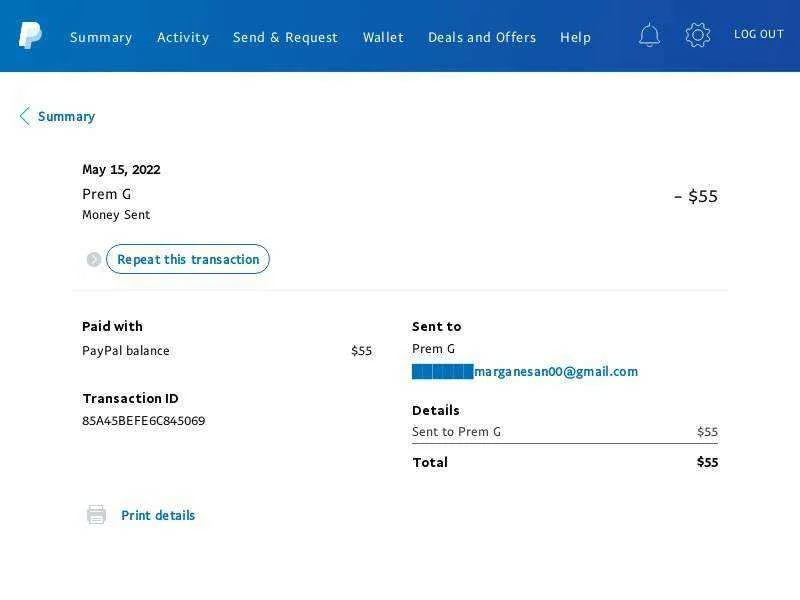Click the PayPal logo icon
This screenshot has height=600, width=800.
(x=30, y=35)
